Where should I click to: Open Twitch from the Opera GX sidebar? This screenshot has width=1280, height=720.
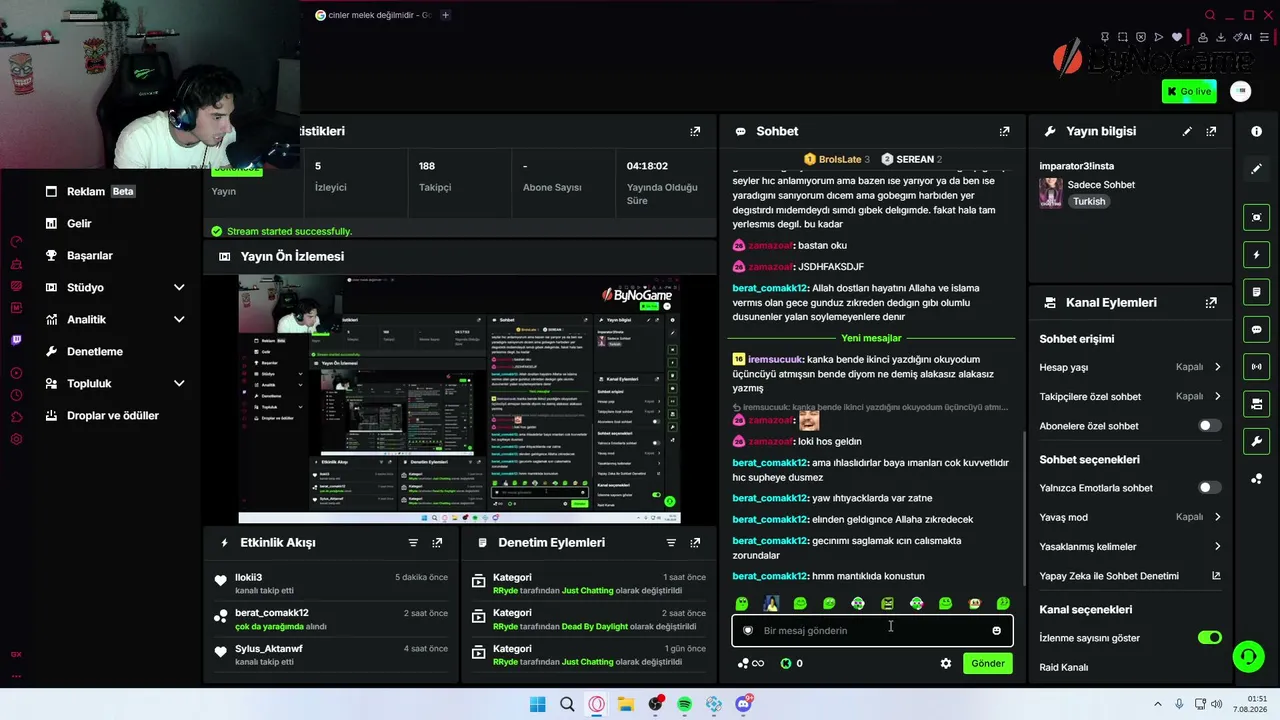tap(16, 340)
